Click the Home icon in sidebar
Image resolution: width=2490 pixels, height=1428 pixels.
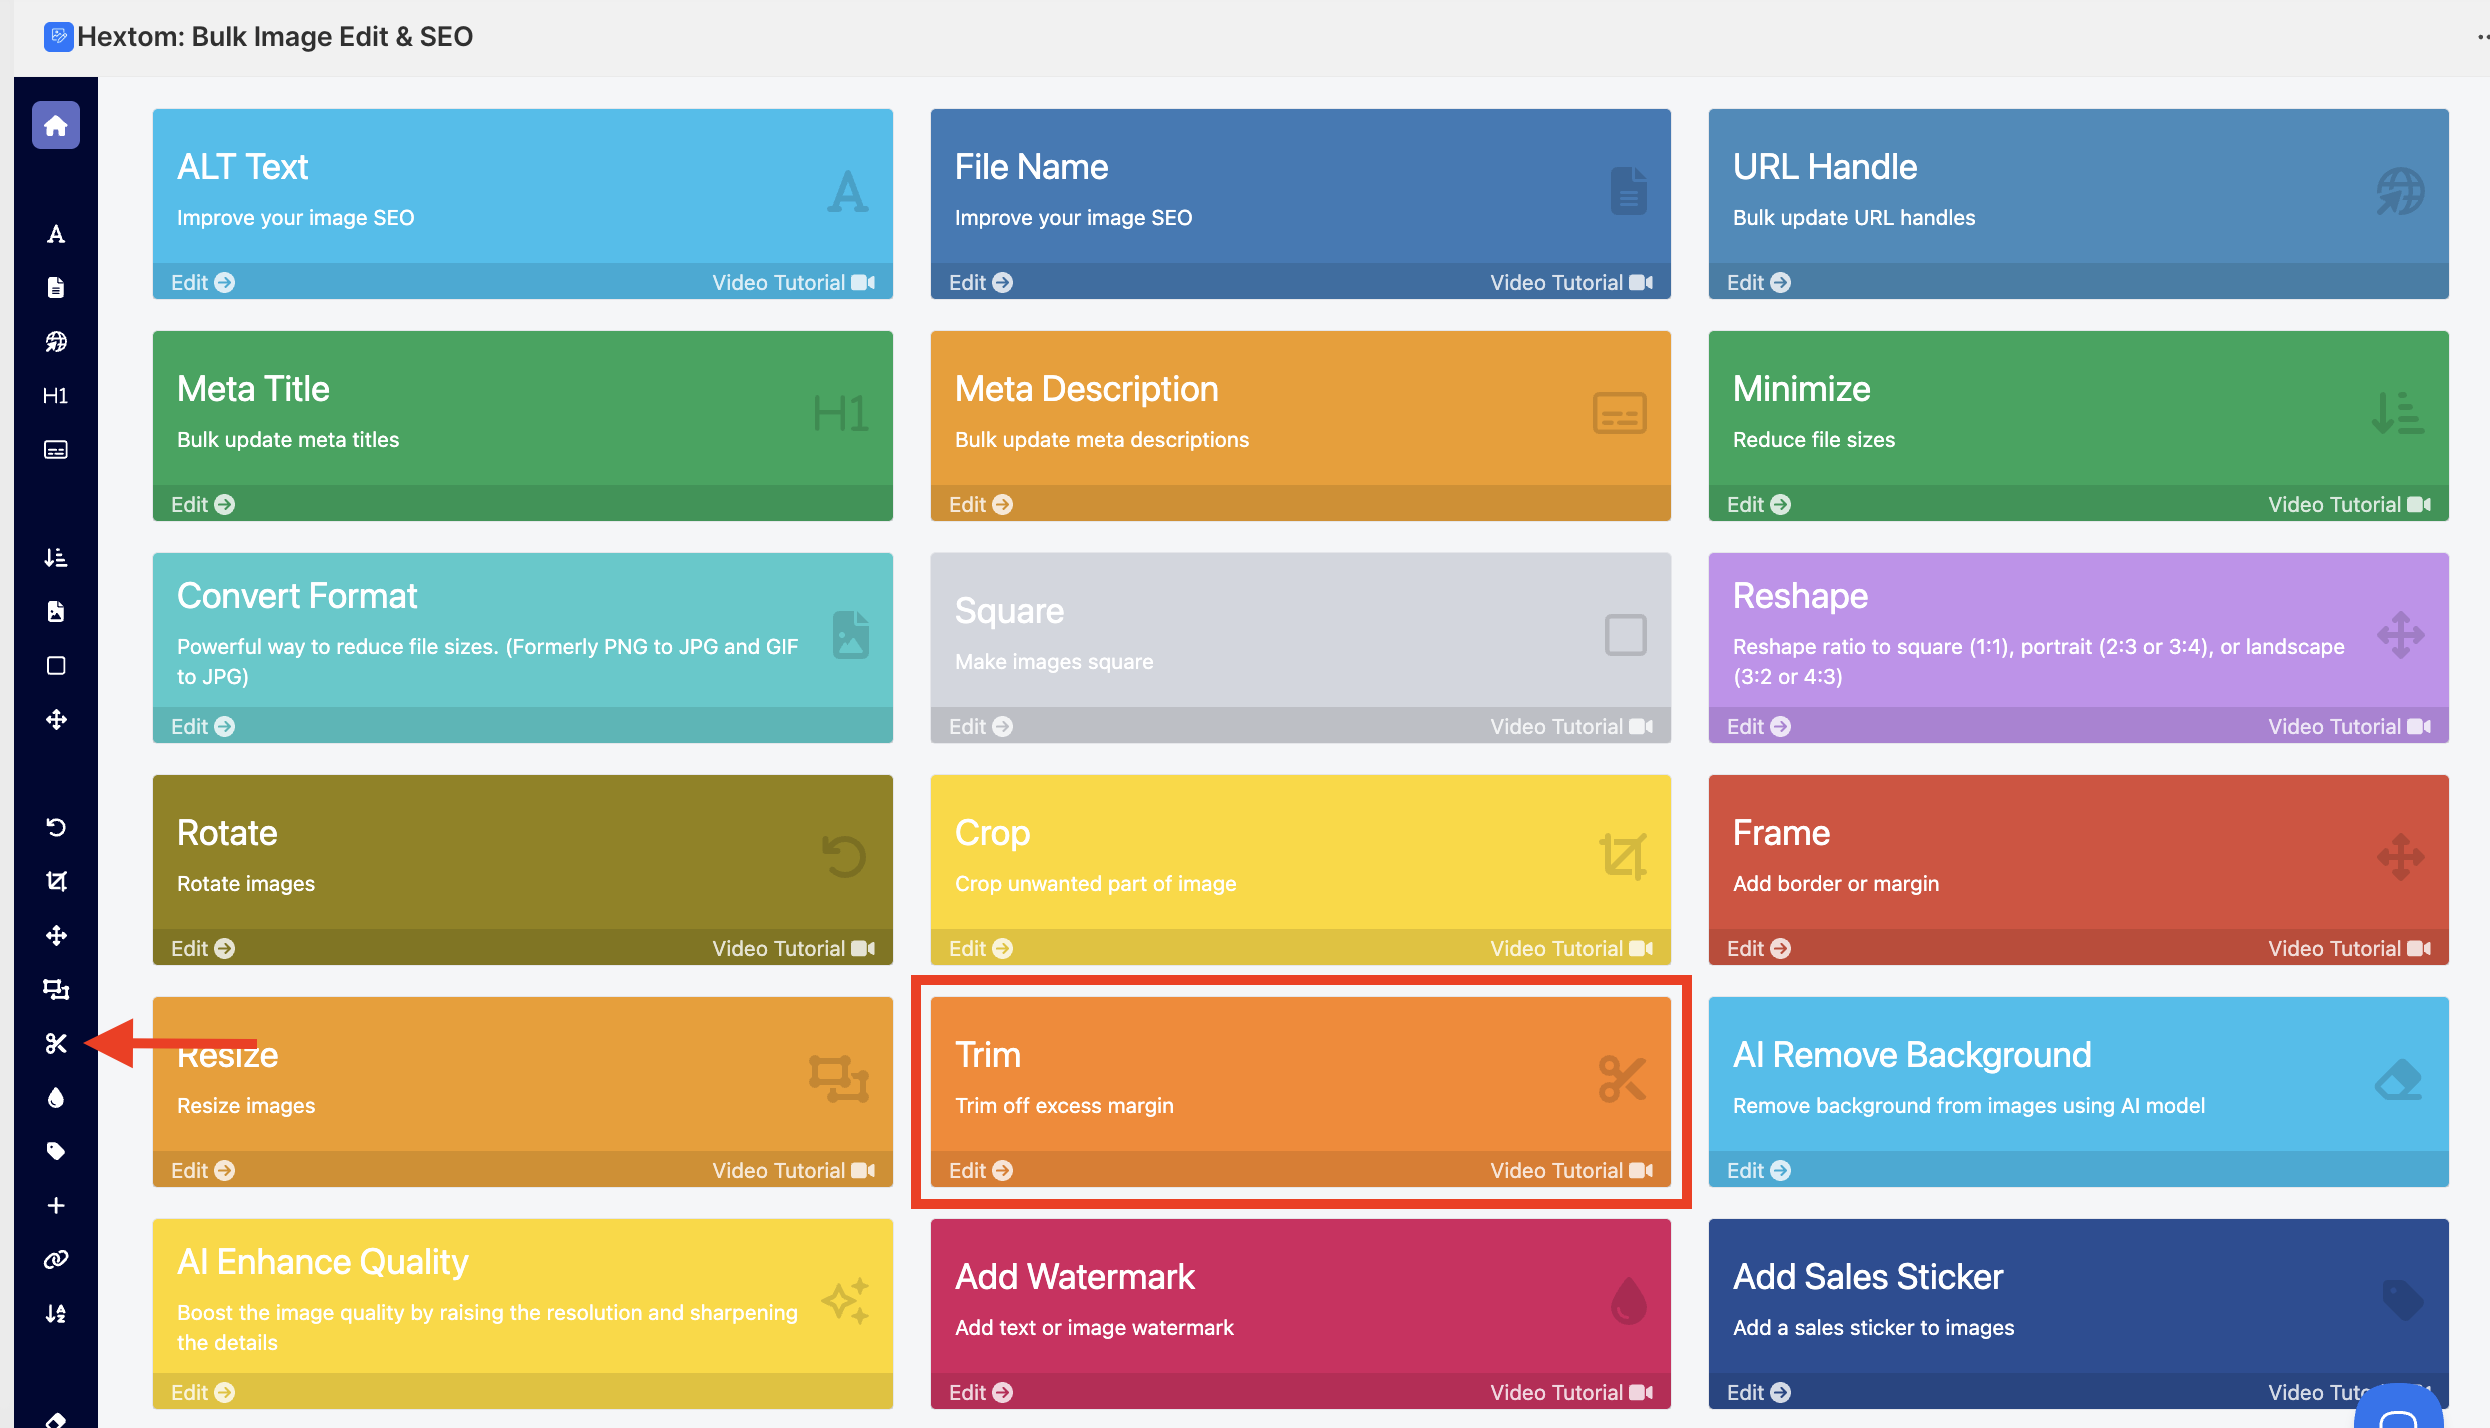(56, 126)
